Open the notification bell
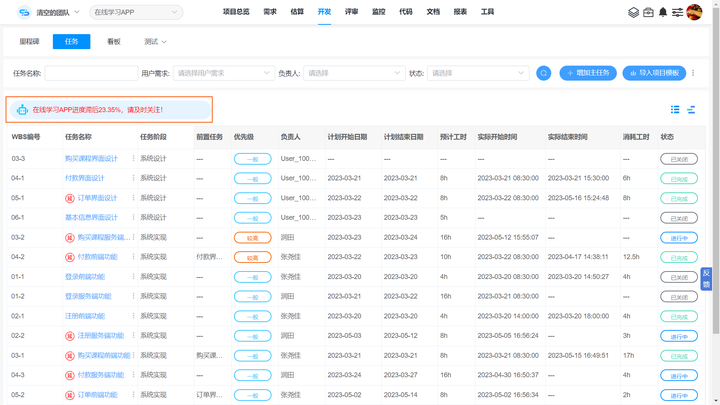 coord(663,12)
